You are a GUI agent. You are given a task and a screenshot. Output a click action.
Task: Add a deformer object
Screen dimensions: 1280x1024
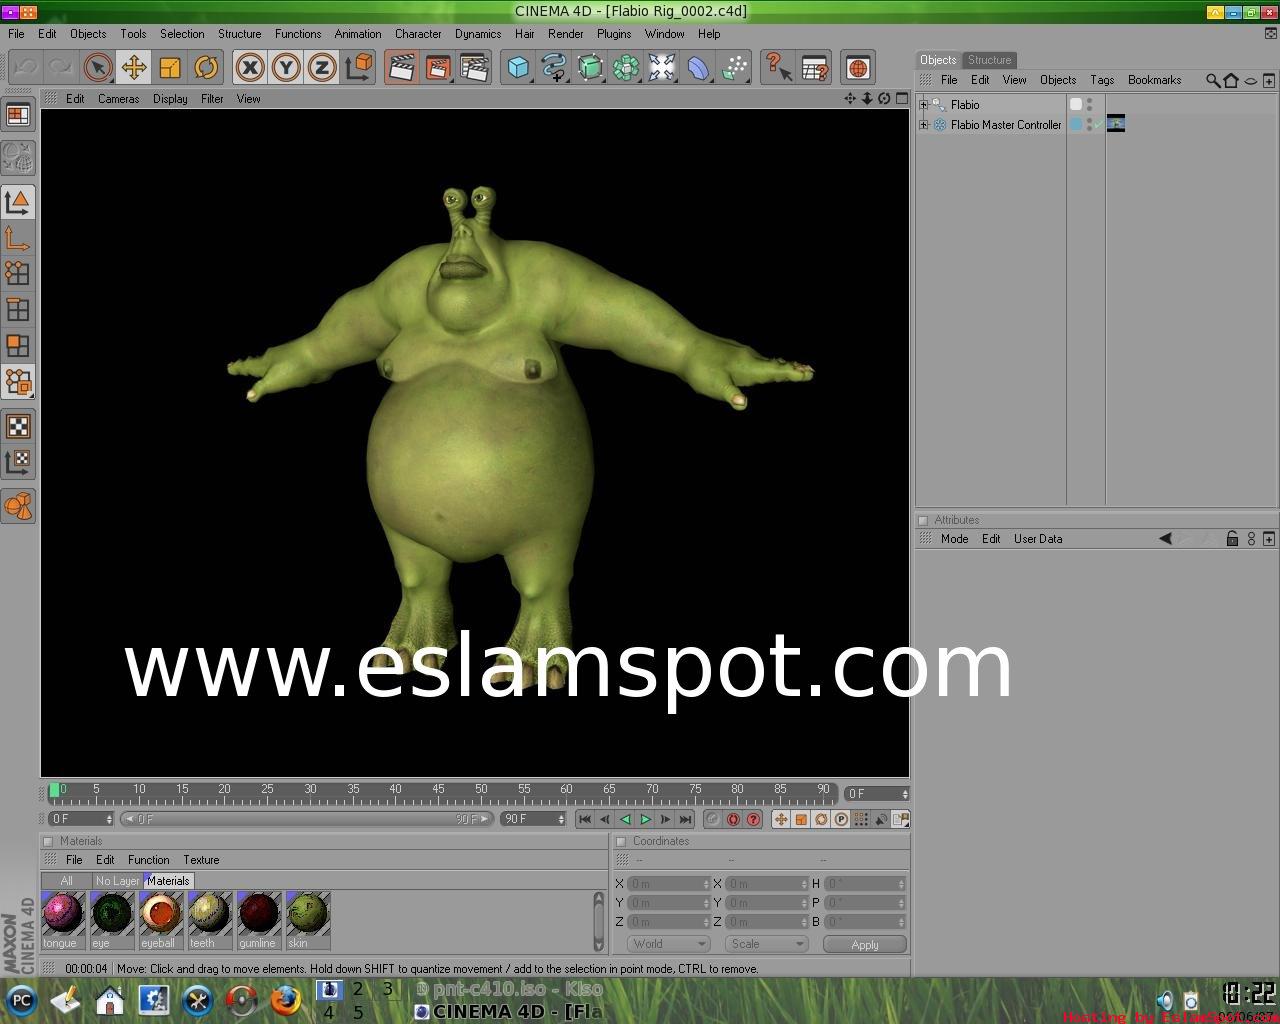[698, 68]
